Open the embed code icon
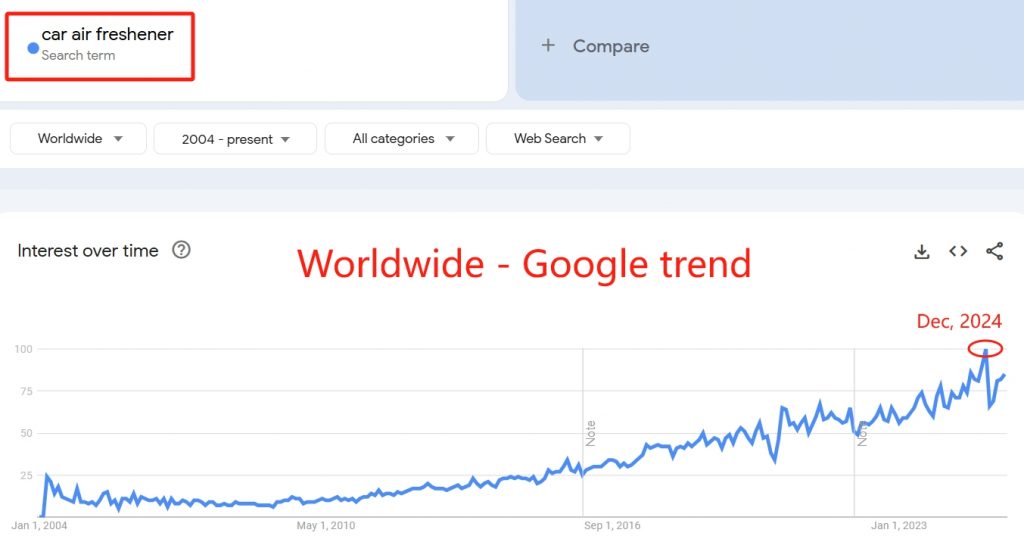Image resolution: width=1024 pixels, height=539 pixels. pos(958,252)
